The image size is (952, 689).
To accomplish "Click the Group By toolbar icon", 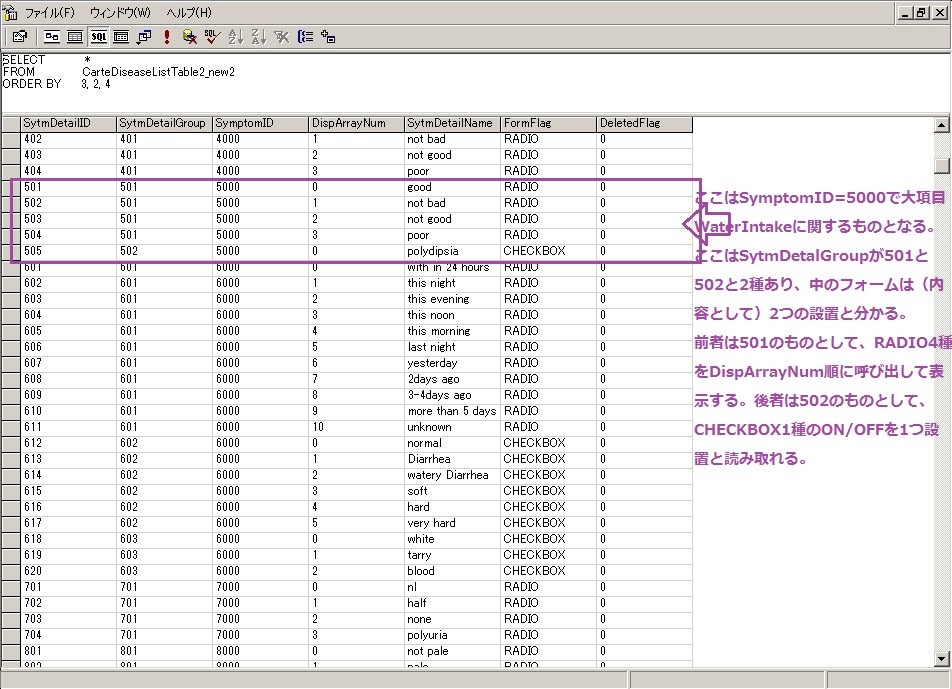I will click(306, 37).
